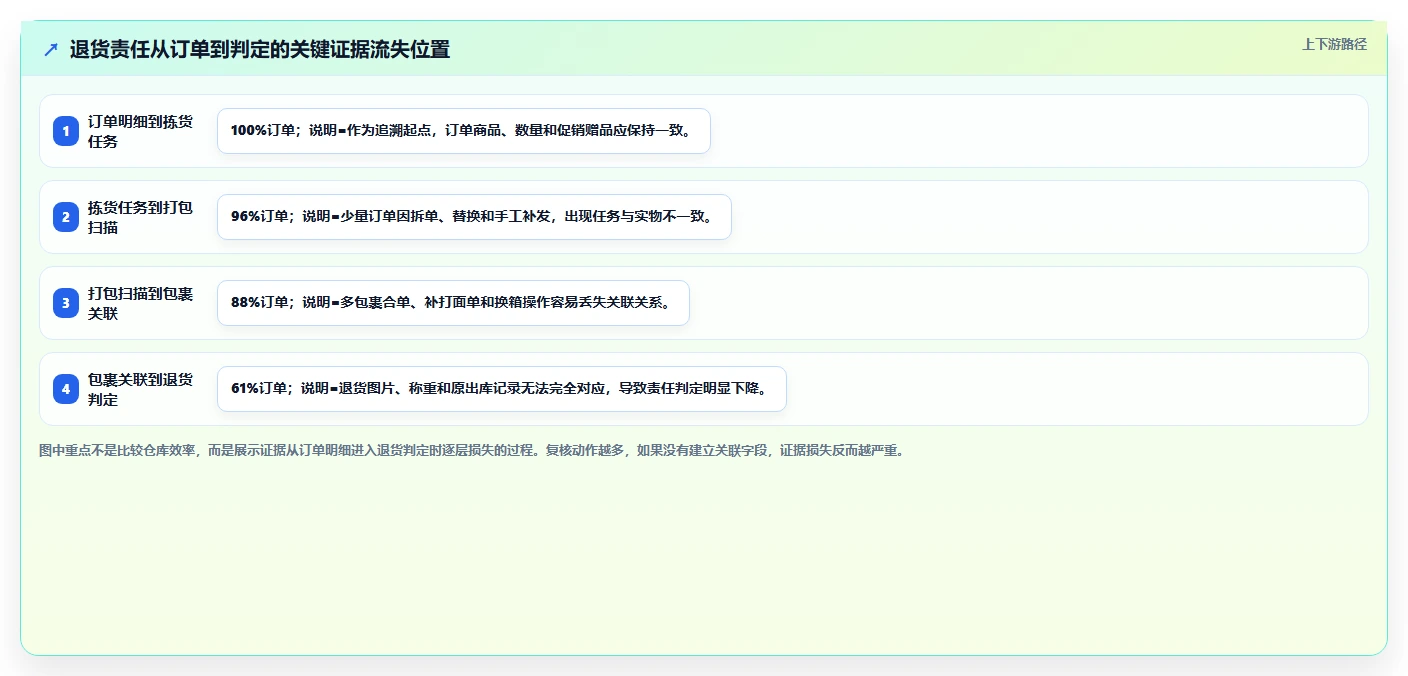Click the title 退货责任从订单到判定的关键证据流失位置
Image resolution: width=1408 pixels, height=676 pixels.
pos(259,49)
